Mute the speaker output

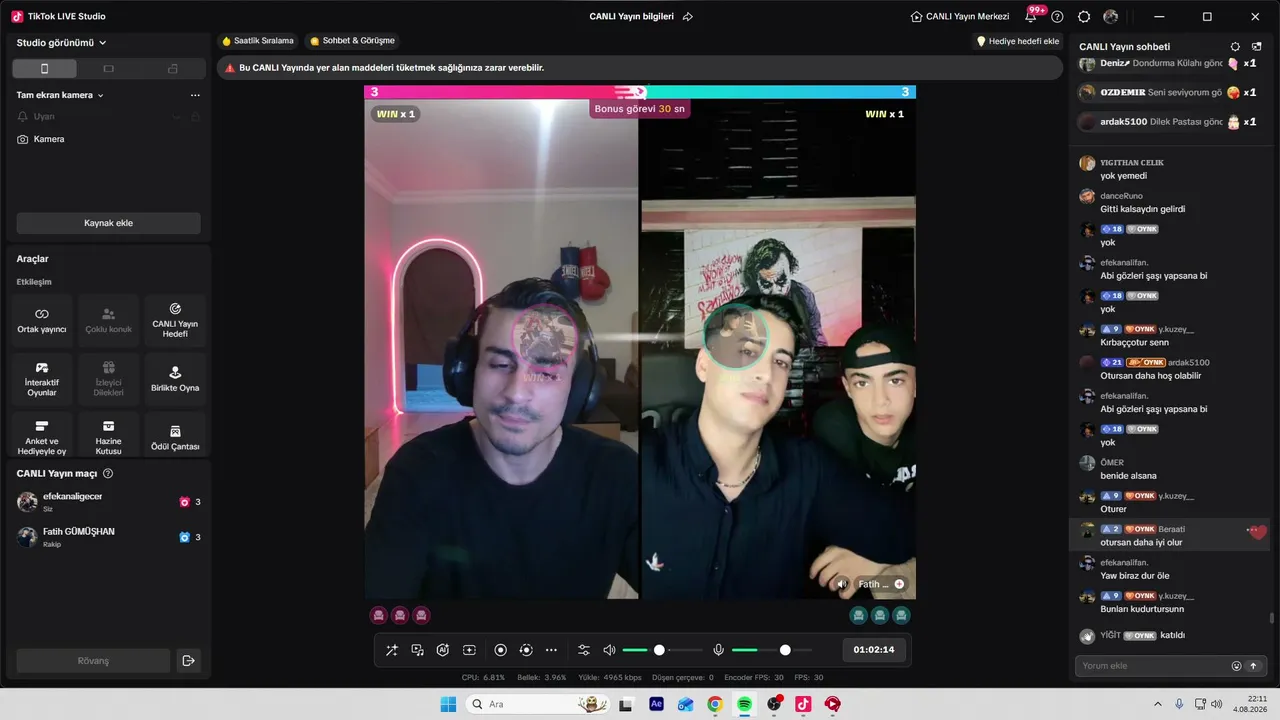[609, 650]
